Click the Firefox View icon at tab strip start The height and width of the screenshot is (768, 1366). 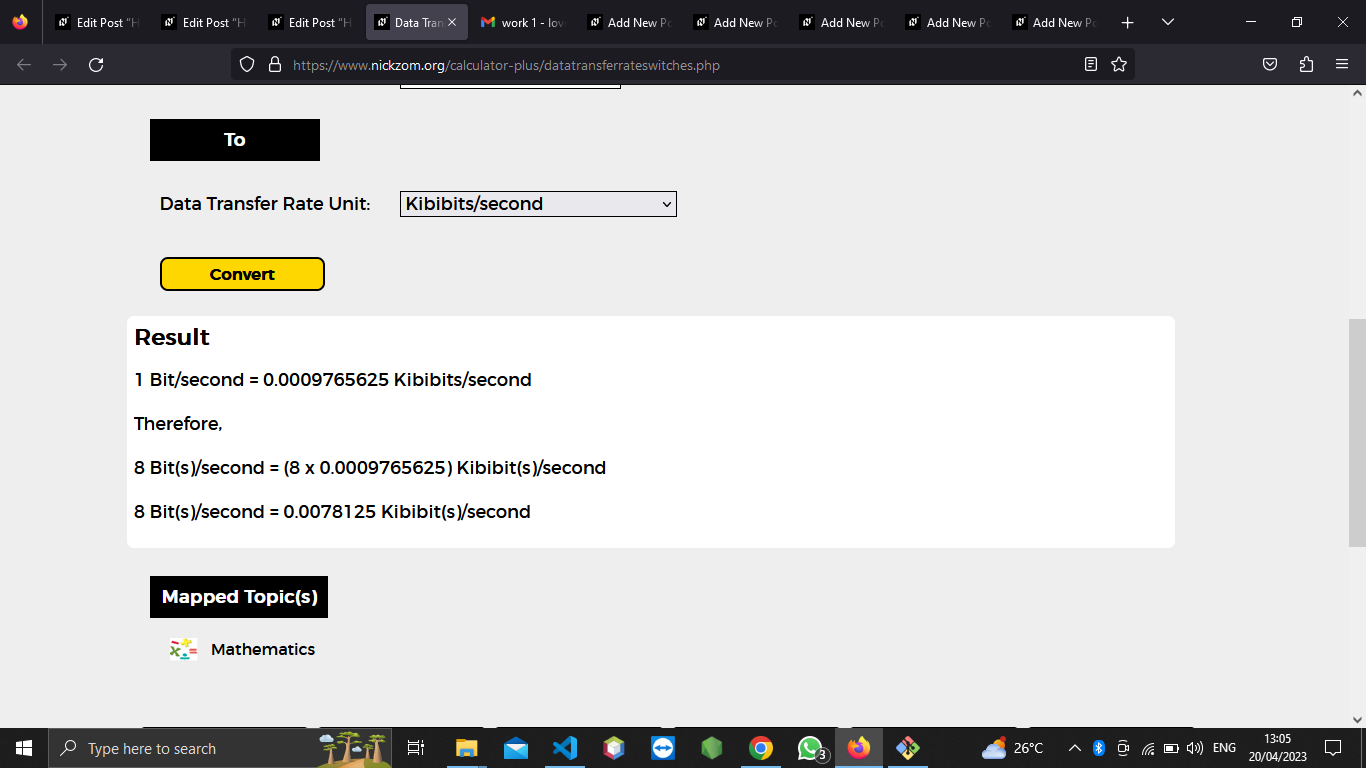pyautogui.click(x=20, y=22)
